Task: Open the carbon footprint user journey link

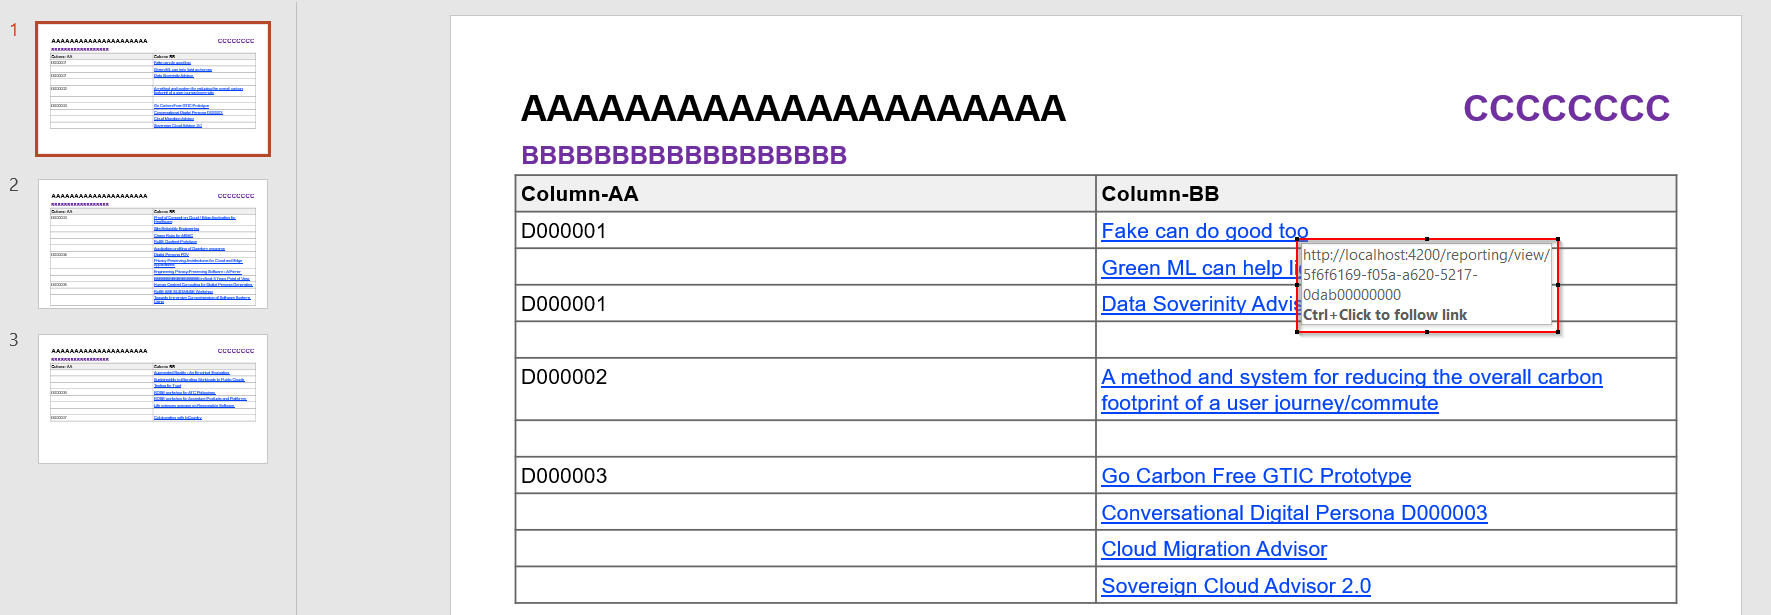Action: [x=1351, y=390]
